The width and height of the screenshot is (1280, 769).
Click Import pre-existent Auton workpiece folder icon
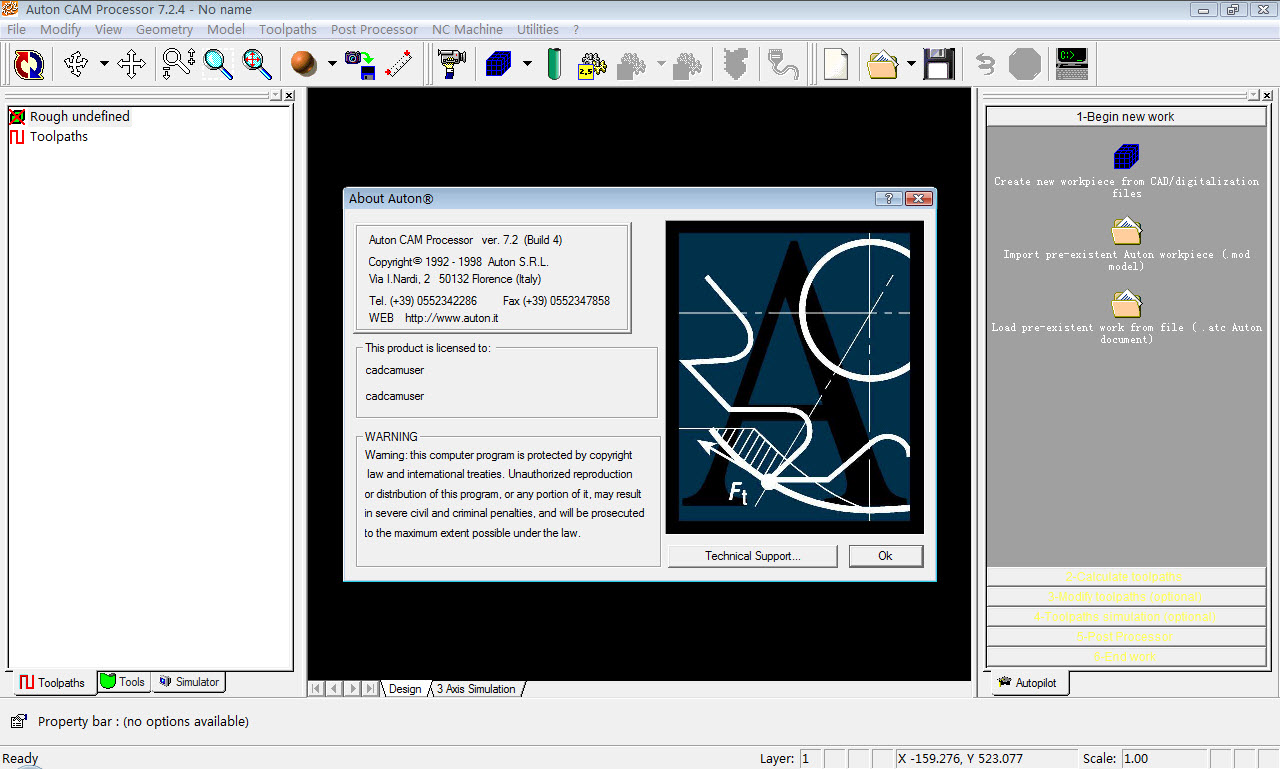tap(1126, 231)
